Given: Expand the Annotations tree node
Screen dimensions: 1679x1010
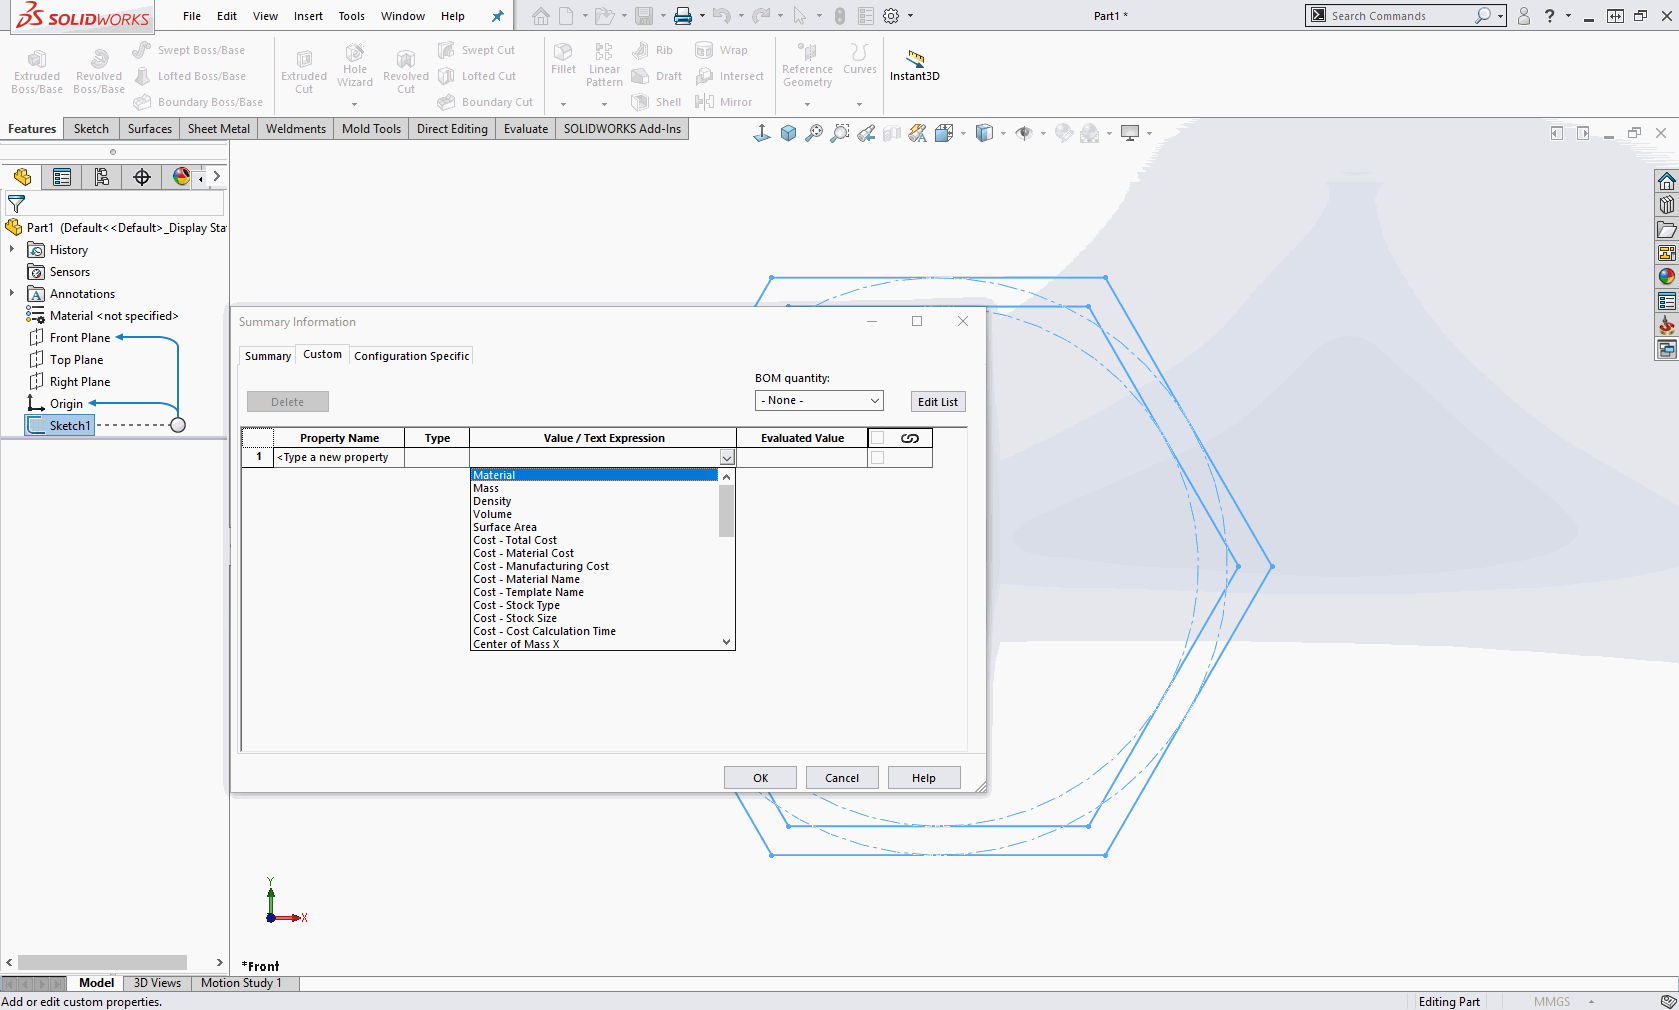Looking at the screenshot, I should [x=12, y=294].
